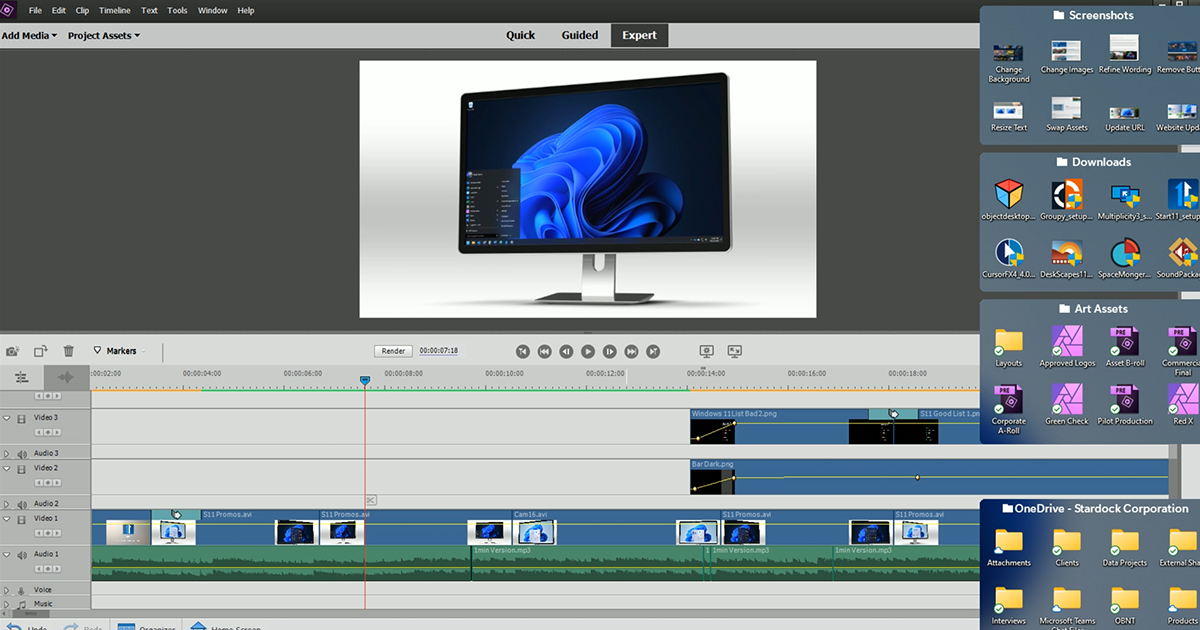Click the rotate clip icon
The width and height of the screenshot is (1200, 630).
click(41, 351)
